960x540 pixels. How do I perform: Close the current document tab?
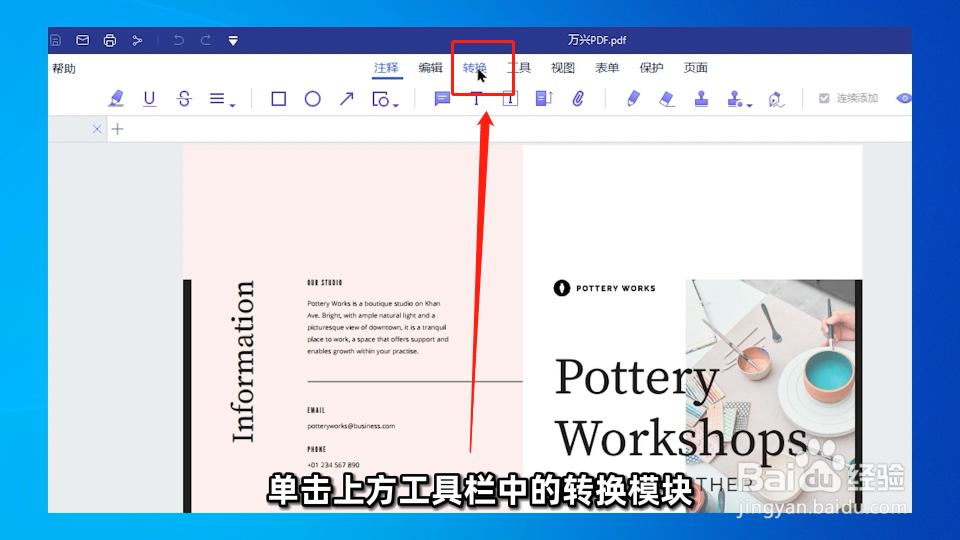[x=97, y=129]
